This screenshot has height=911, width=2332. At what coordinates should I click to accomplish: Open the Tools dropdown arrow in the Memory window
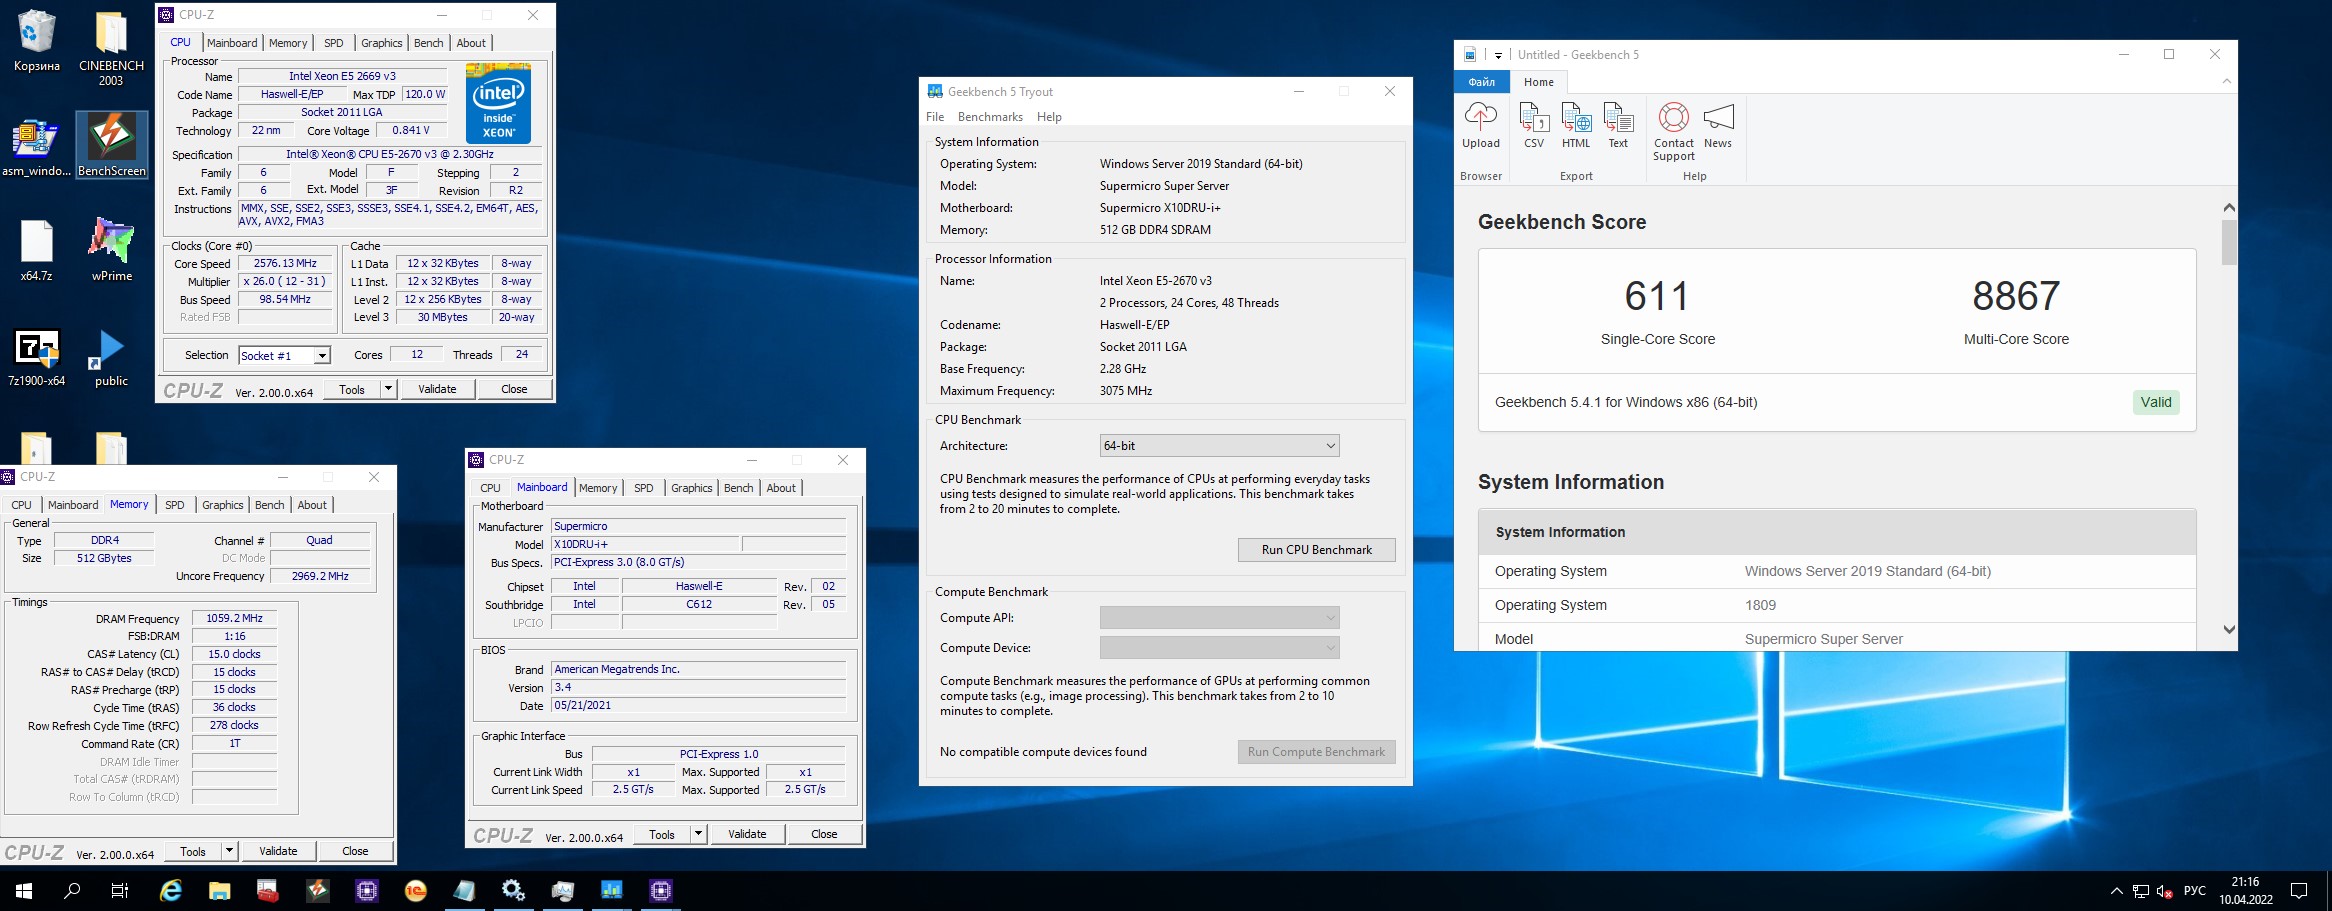point(229,851)
